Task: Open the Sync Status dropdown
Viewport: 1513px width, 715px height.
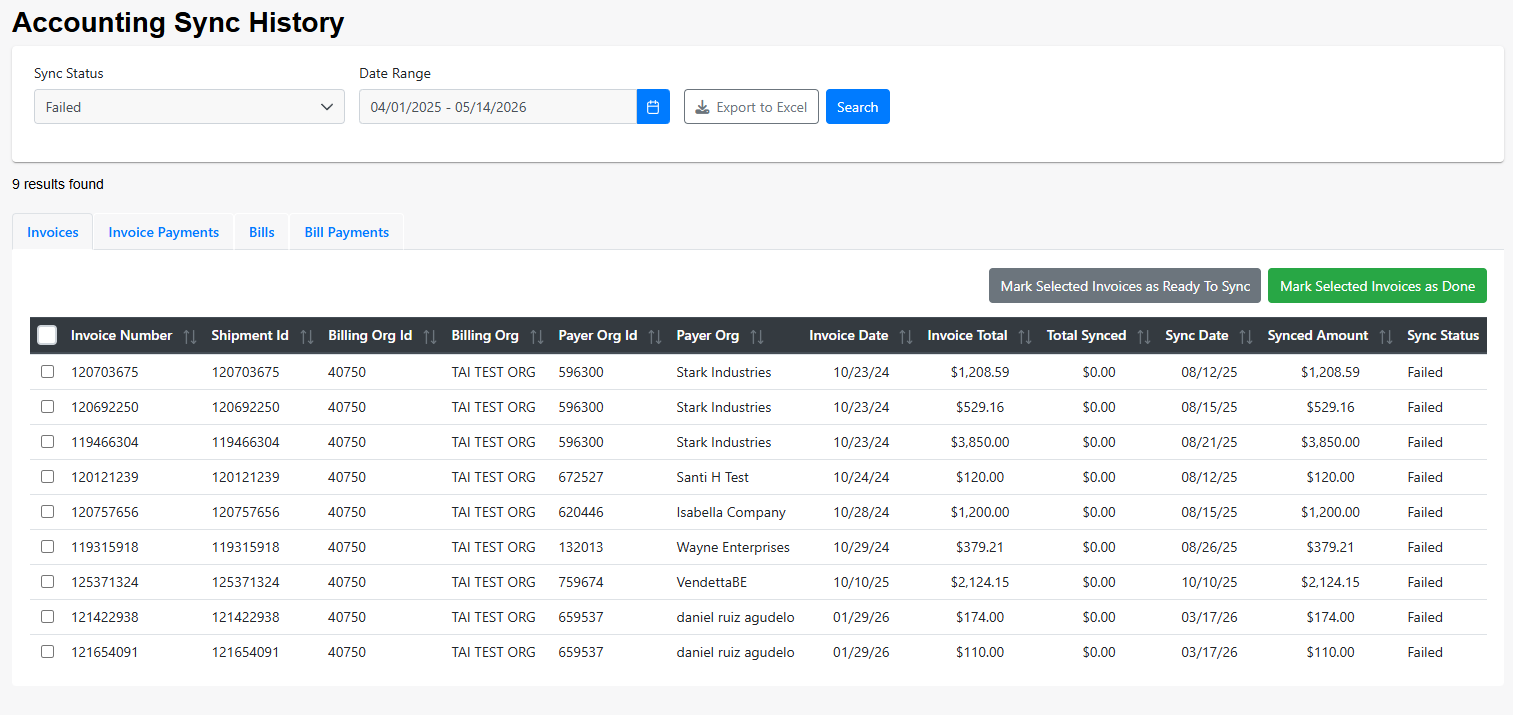Action: click(x=189, y=107)
